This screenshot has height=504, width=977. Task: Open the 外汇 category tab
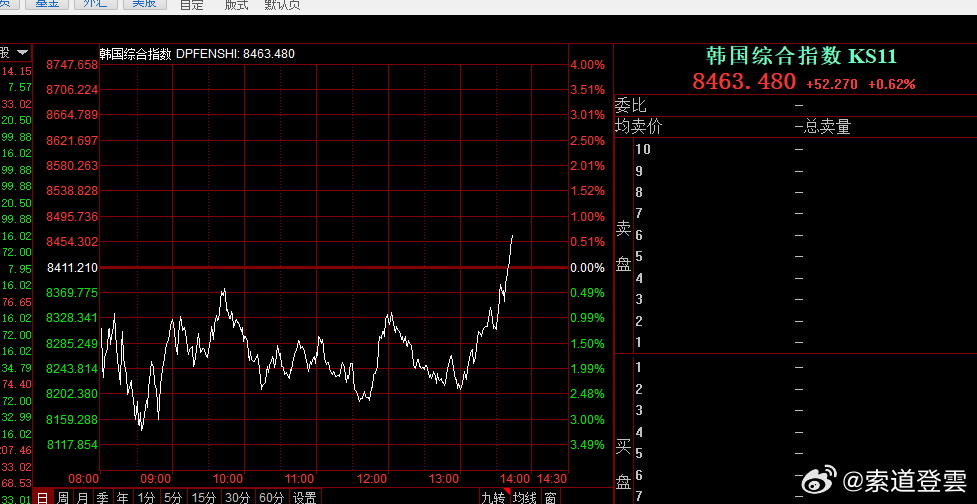(x=95, y=4)
